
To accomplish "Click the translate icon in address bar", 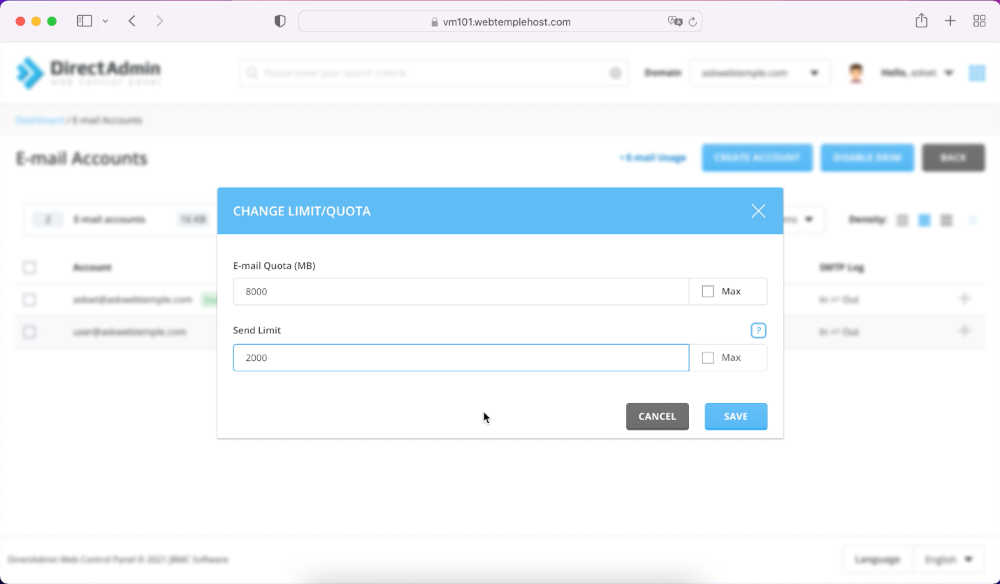I will (x=675, y=22).
